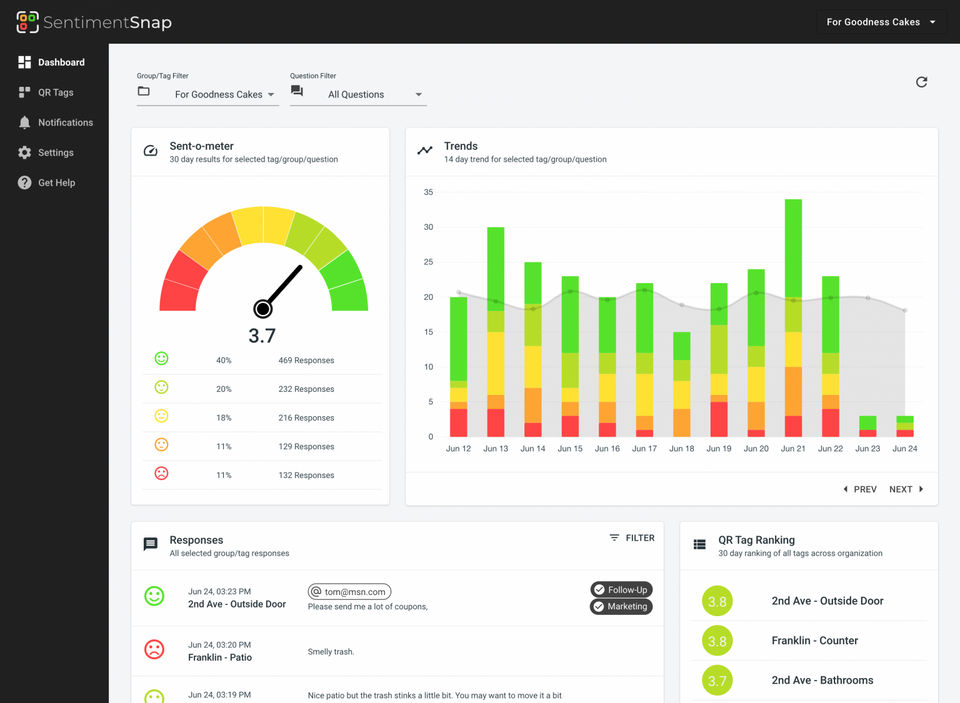
Task: Click red sad face on Franklin - Patio response
Action: tap(154, 649)
